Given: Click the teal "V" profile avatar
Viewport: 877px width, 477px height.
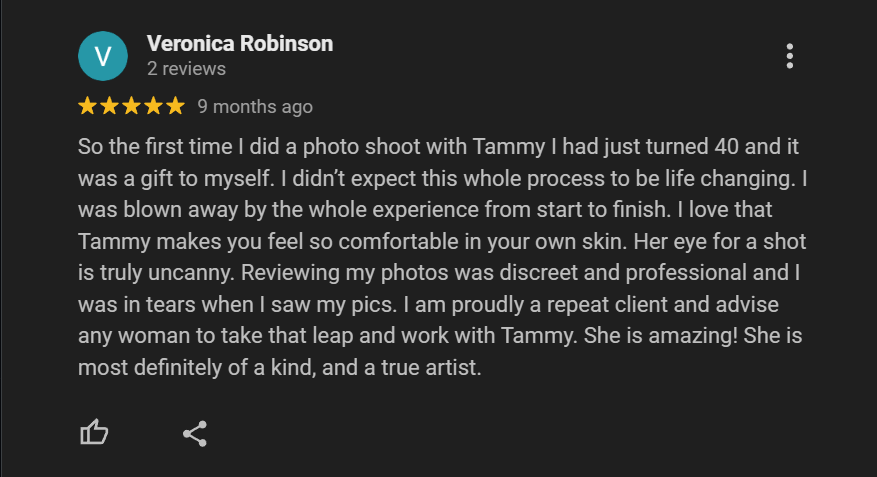Looking at the screenshot, I should point(103,56).
